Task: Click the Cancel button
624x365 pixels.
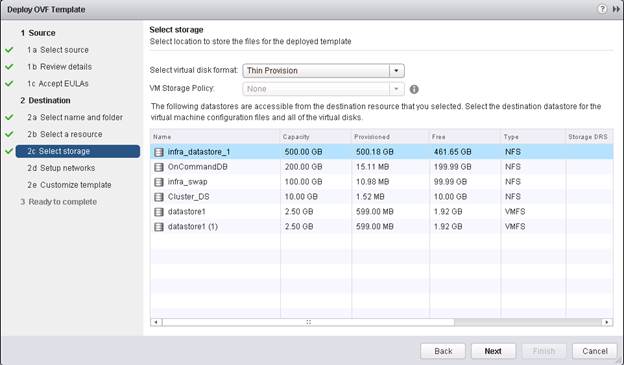Action: [x=595, y=351]
